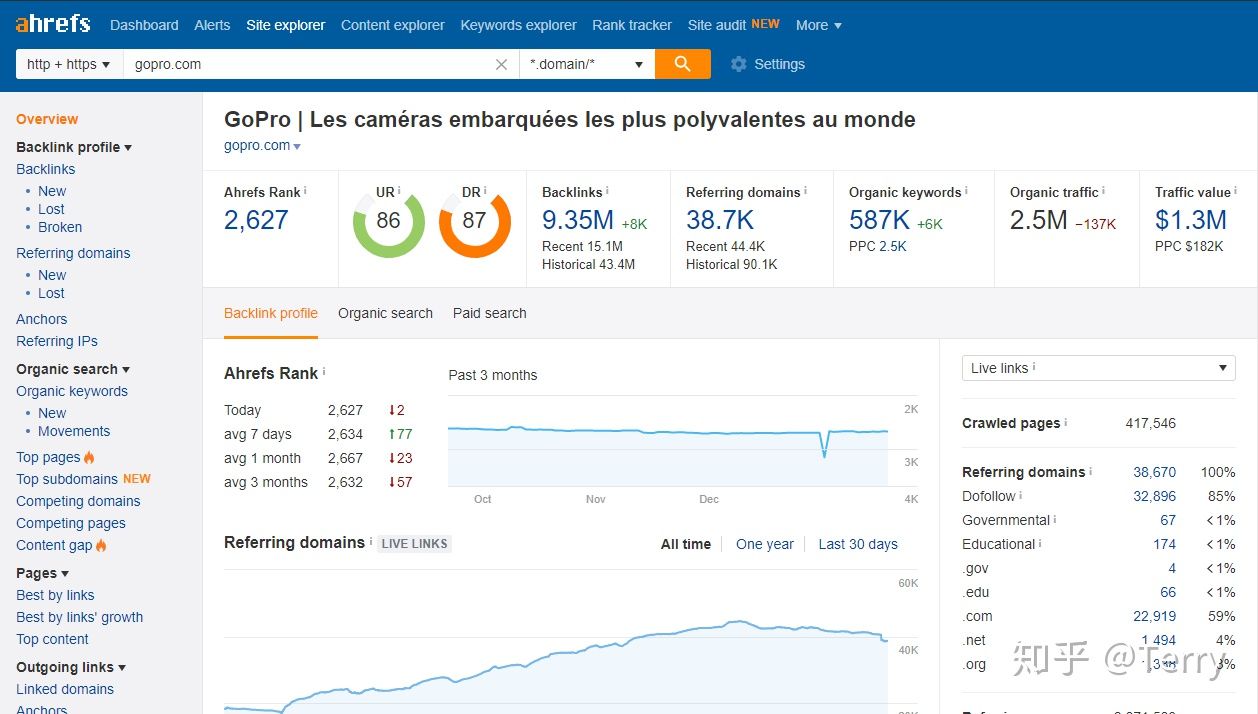This screenshot has width=1258, height=714.
Task: Open Competing domains in the sidebar
Action: [x=78, y=501]
